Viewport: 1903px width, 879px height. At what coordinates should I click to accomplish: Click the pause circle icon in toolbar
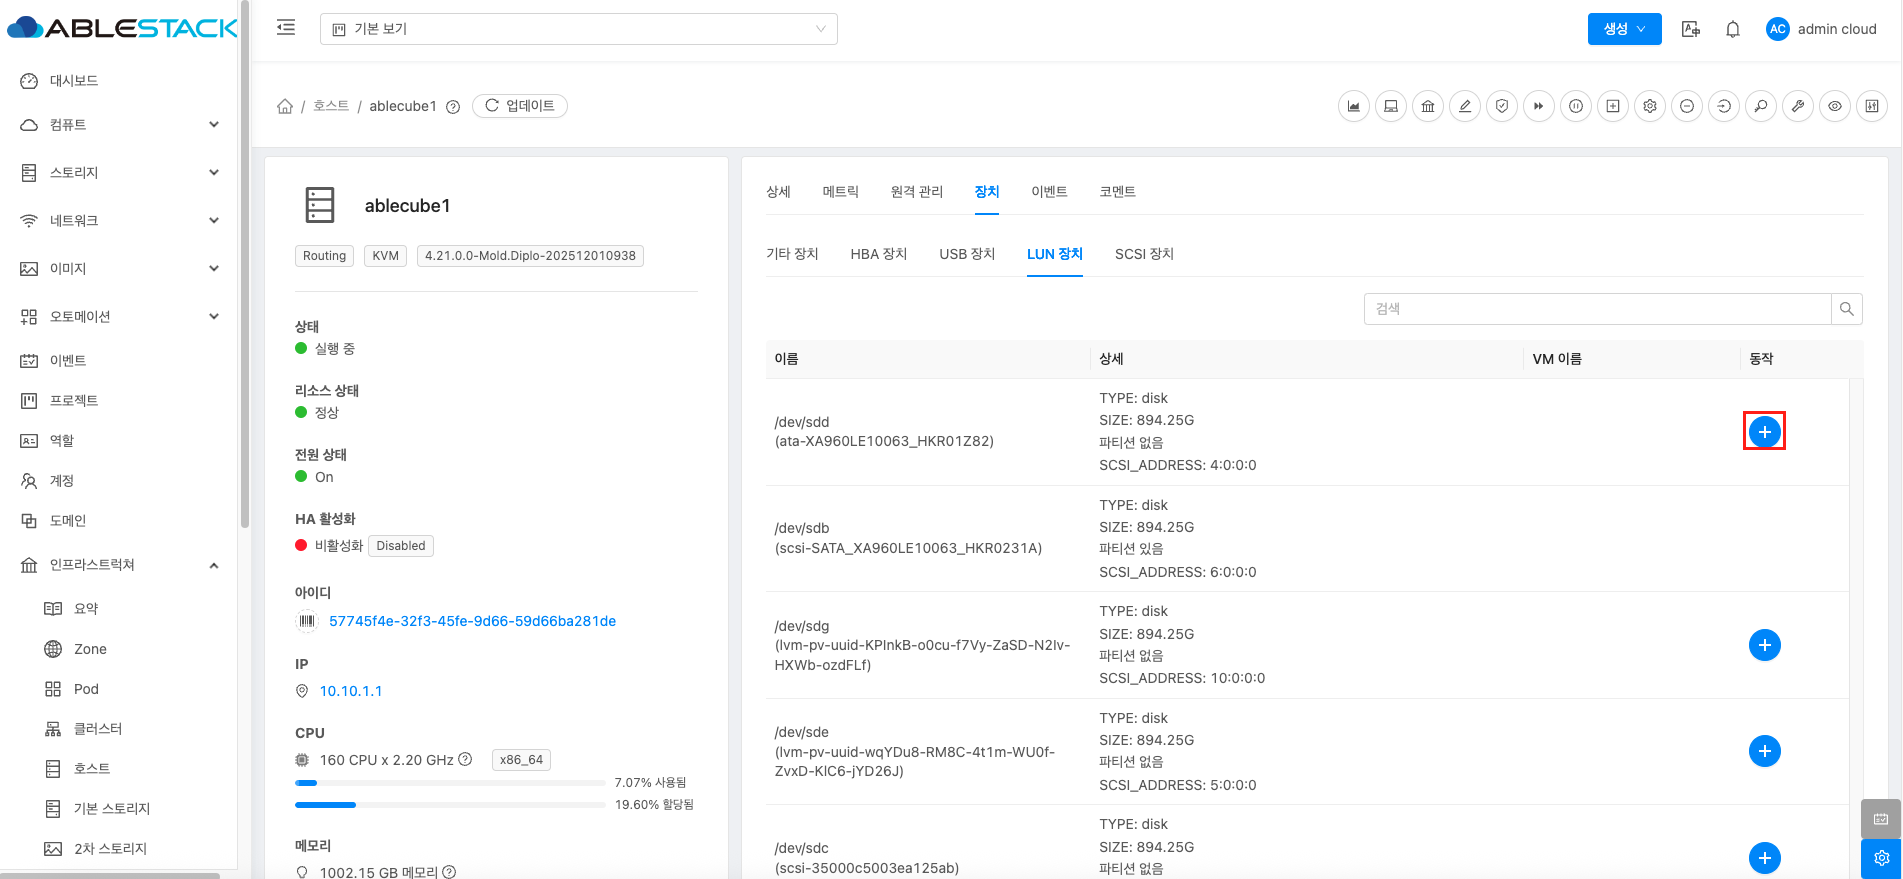pyautogui.click(x=1576, y=106)
